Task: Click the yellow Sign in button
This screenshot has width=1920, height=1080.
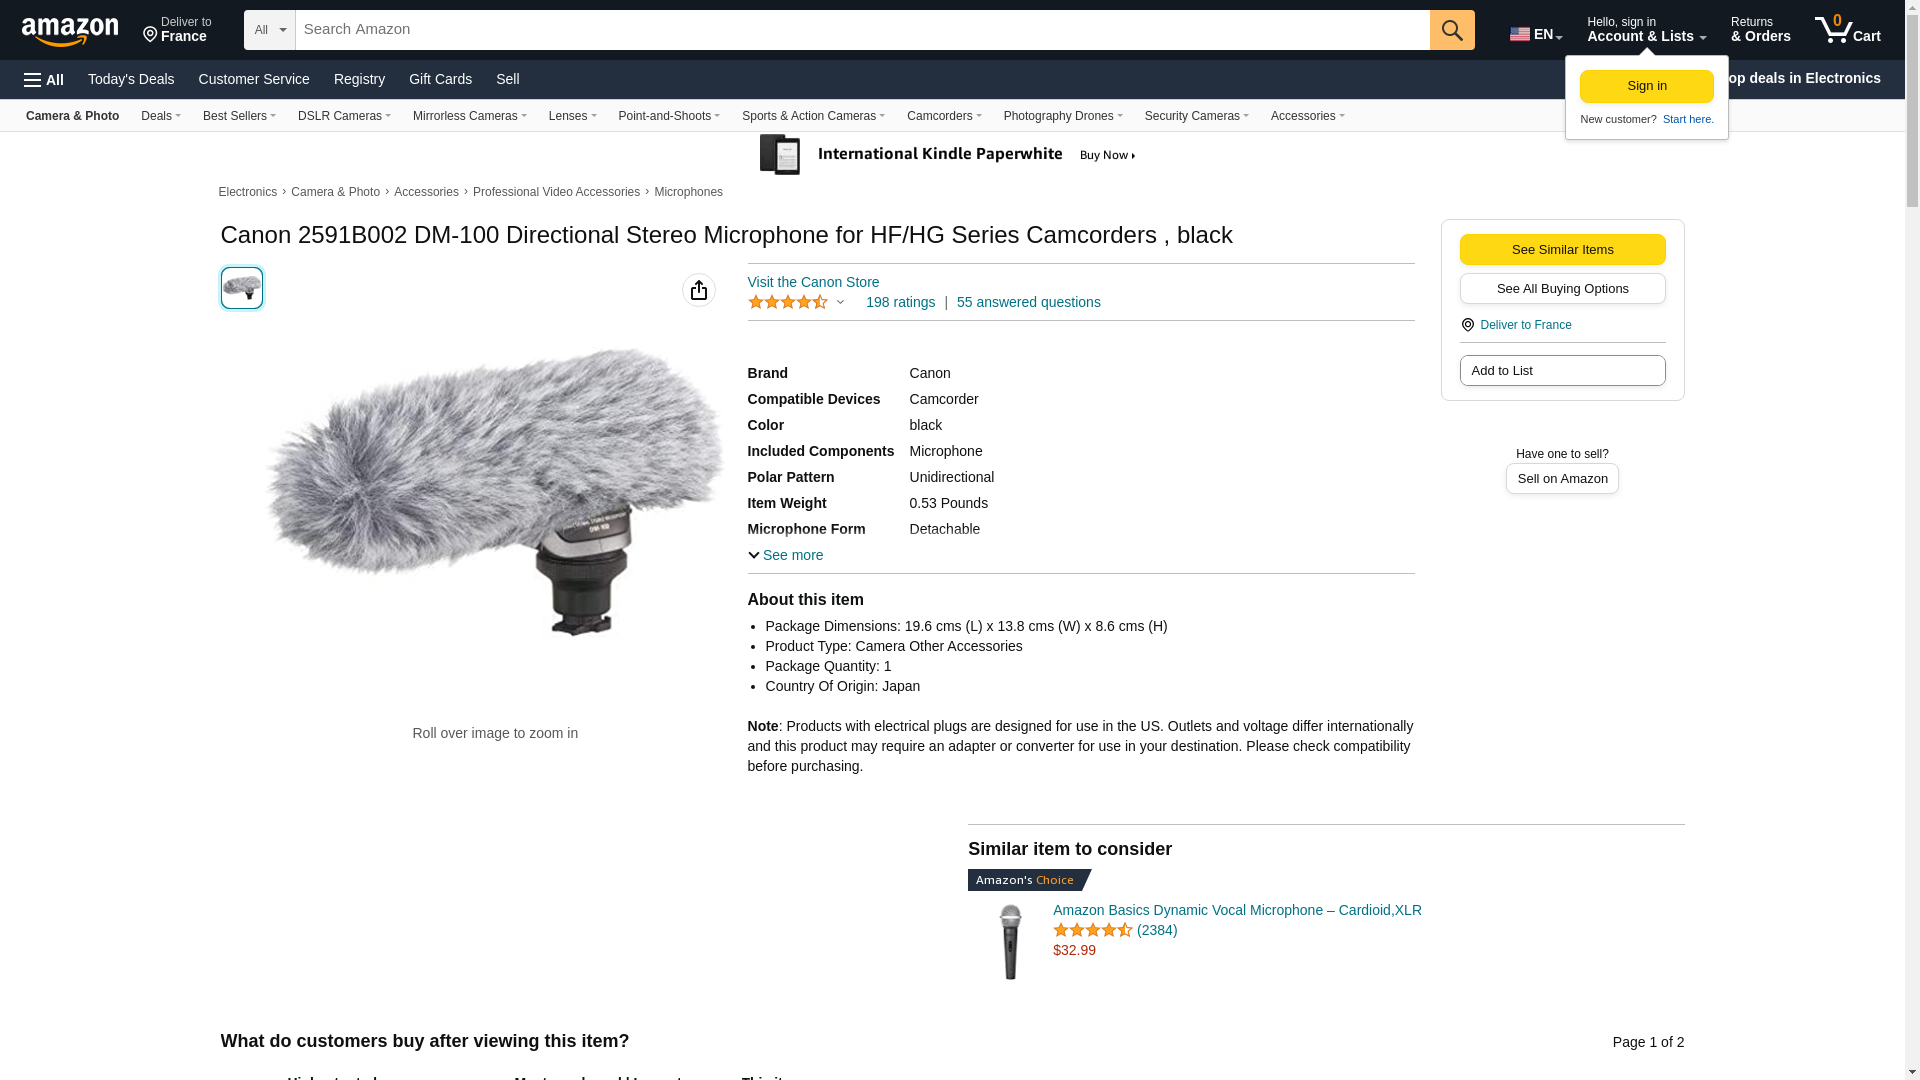Action: 1646,86
